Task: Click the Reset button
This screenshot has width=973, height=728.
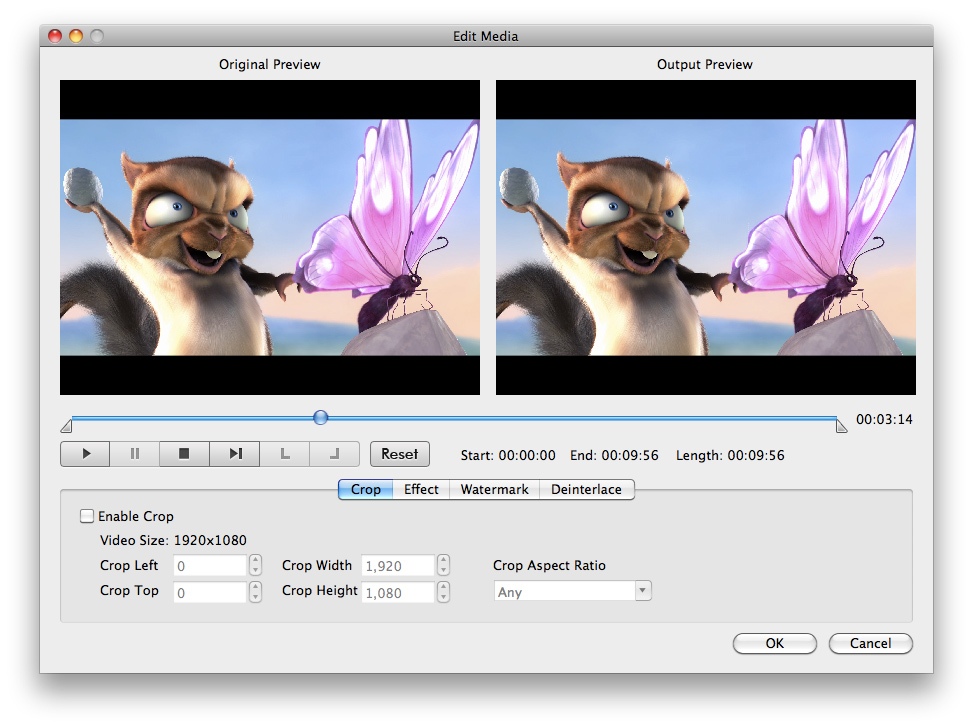Action: click(x=400, y=454)
